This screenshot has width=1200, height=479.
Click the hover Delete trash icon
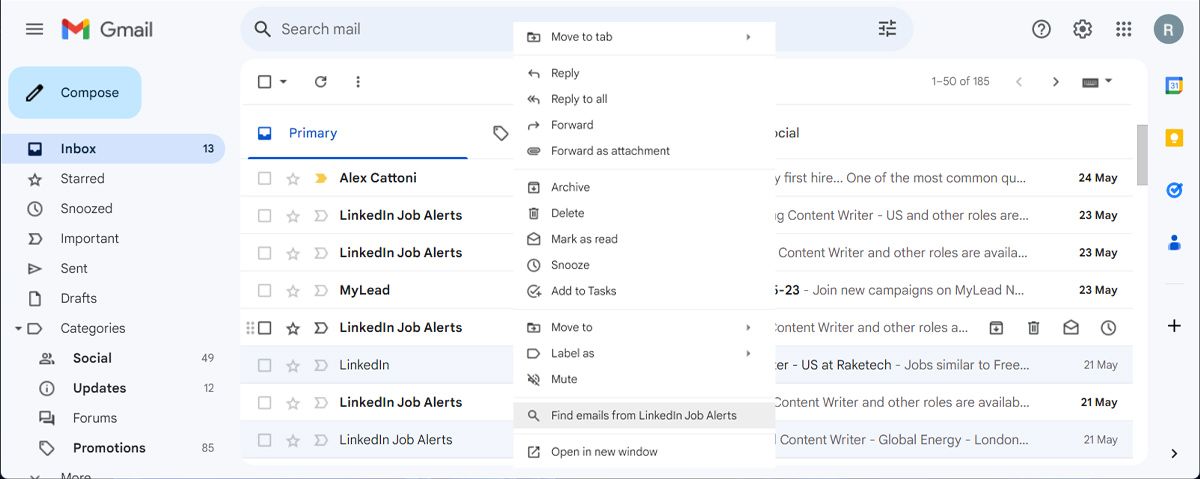(x=1034, y=328)
